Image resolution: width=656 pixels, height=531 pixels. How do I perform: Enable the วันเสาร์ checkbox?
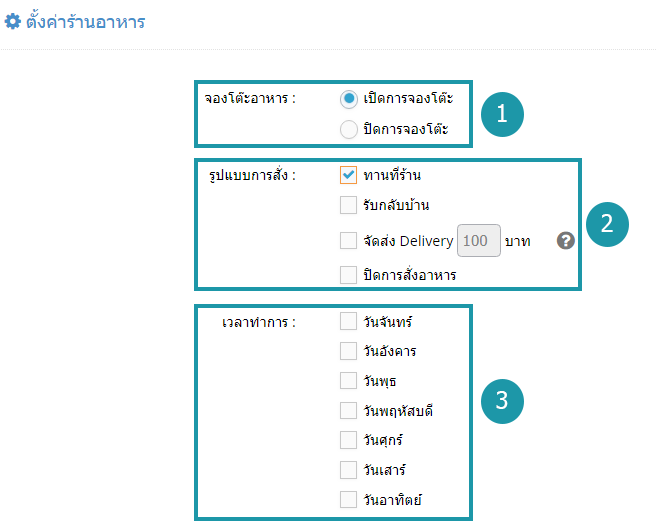pyautogui.click(x=348, y=470)
